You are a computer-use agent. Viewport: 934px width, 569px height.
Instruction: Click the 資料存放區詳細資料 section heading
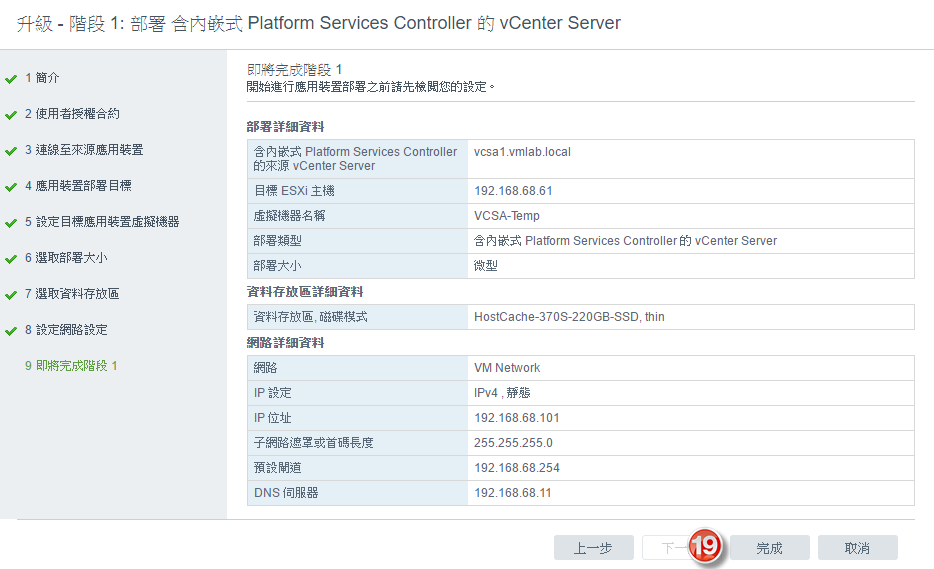(x=305, y=292)
